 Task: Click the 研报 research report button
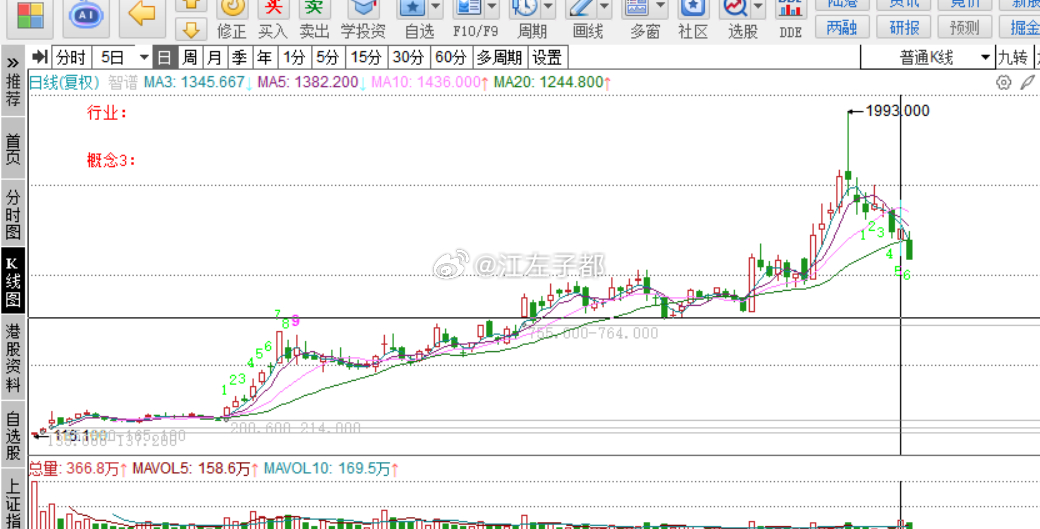tap(903, 27)
